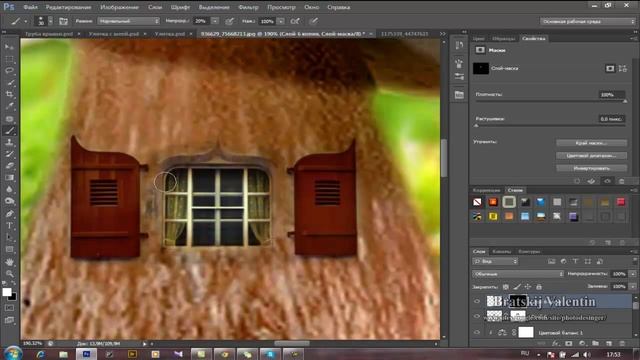The height and width of the screenshot is (360, 640).
Task: Select the Eyedropper tool
Action: [9, 106]
